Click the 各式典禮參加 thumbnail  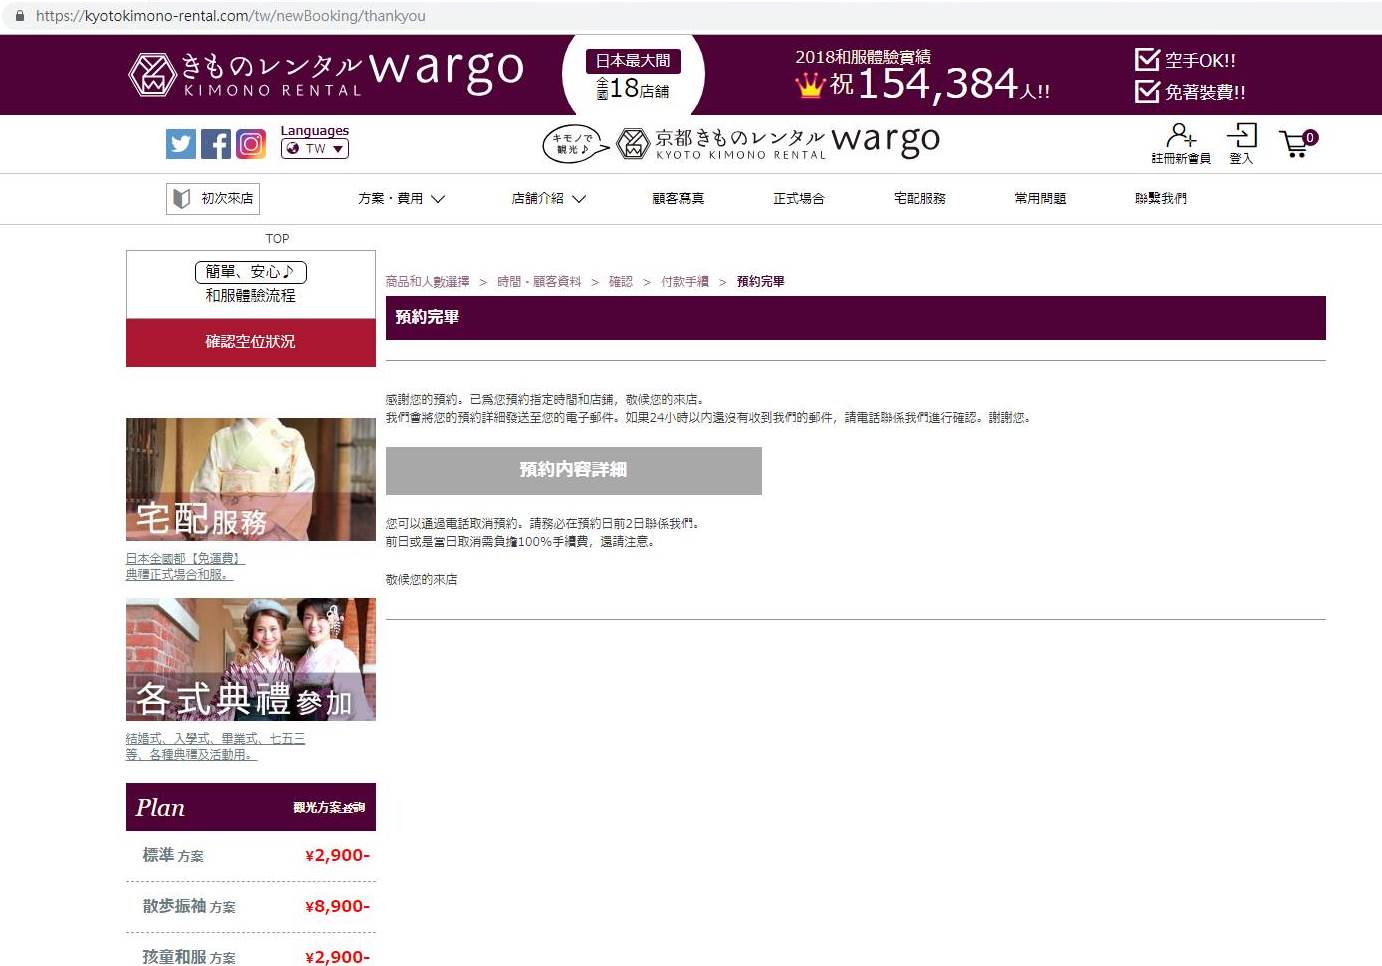point(251,659)
